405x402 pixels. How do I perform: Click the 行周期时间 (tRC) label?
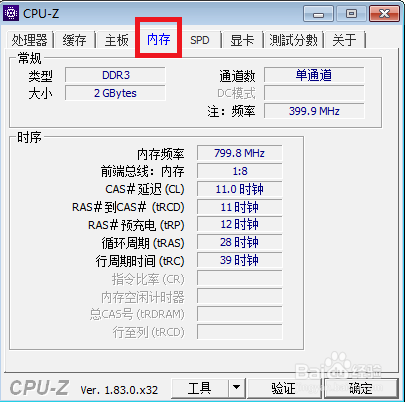(x=140, y=261)
